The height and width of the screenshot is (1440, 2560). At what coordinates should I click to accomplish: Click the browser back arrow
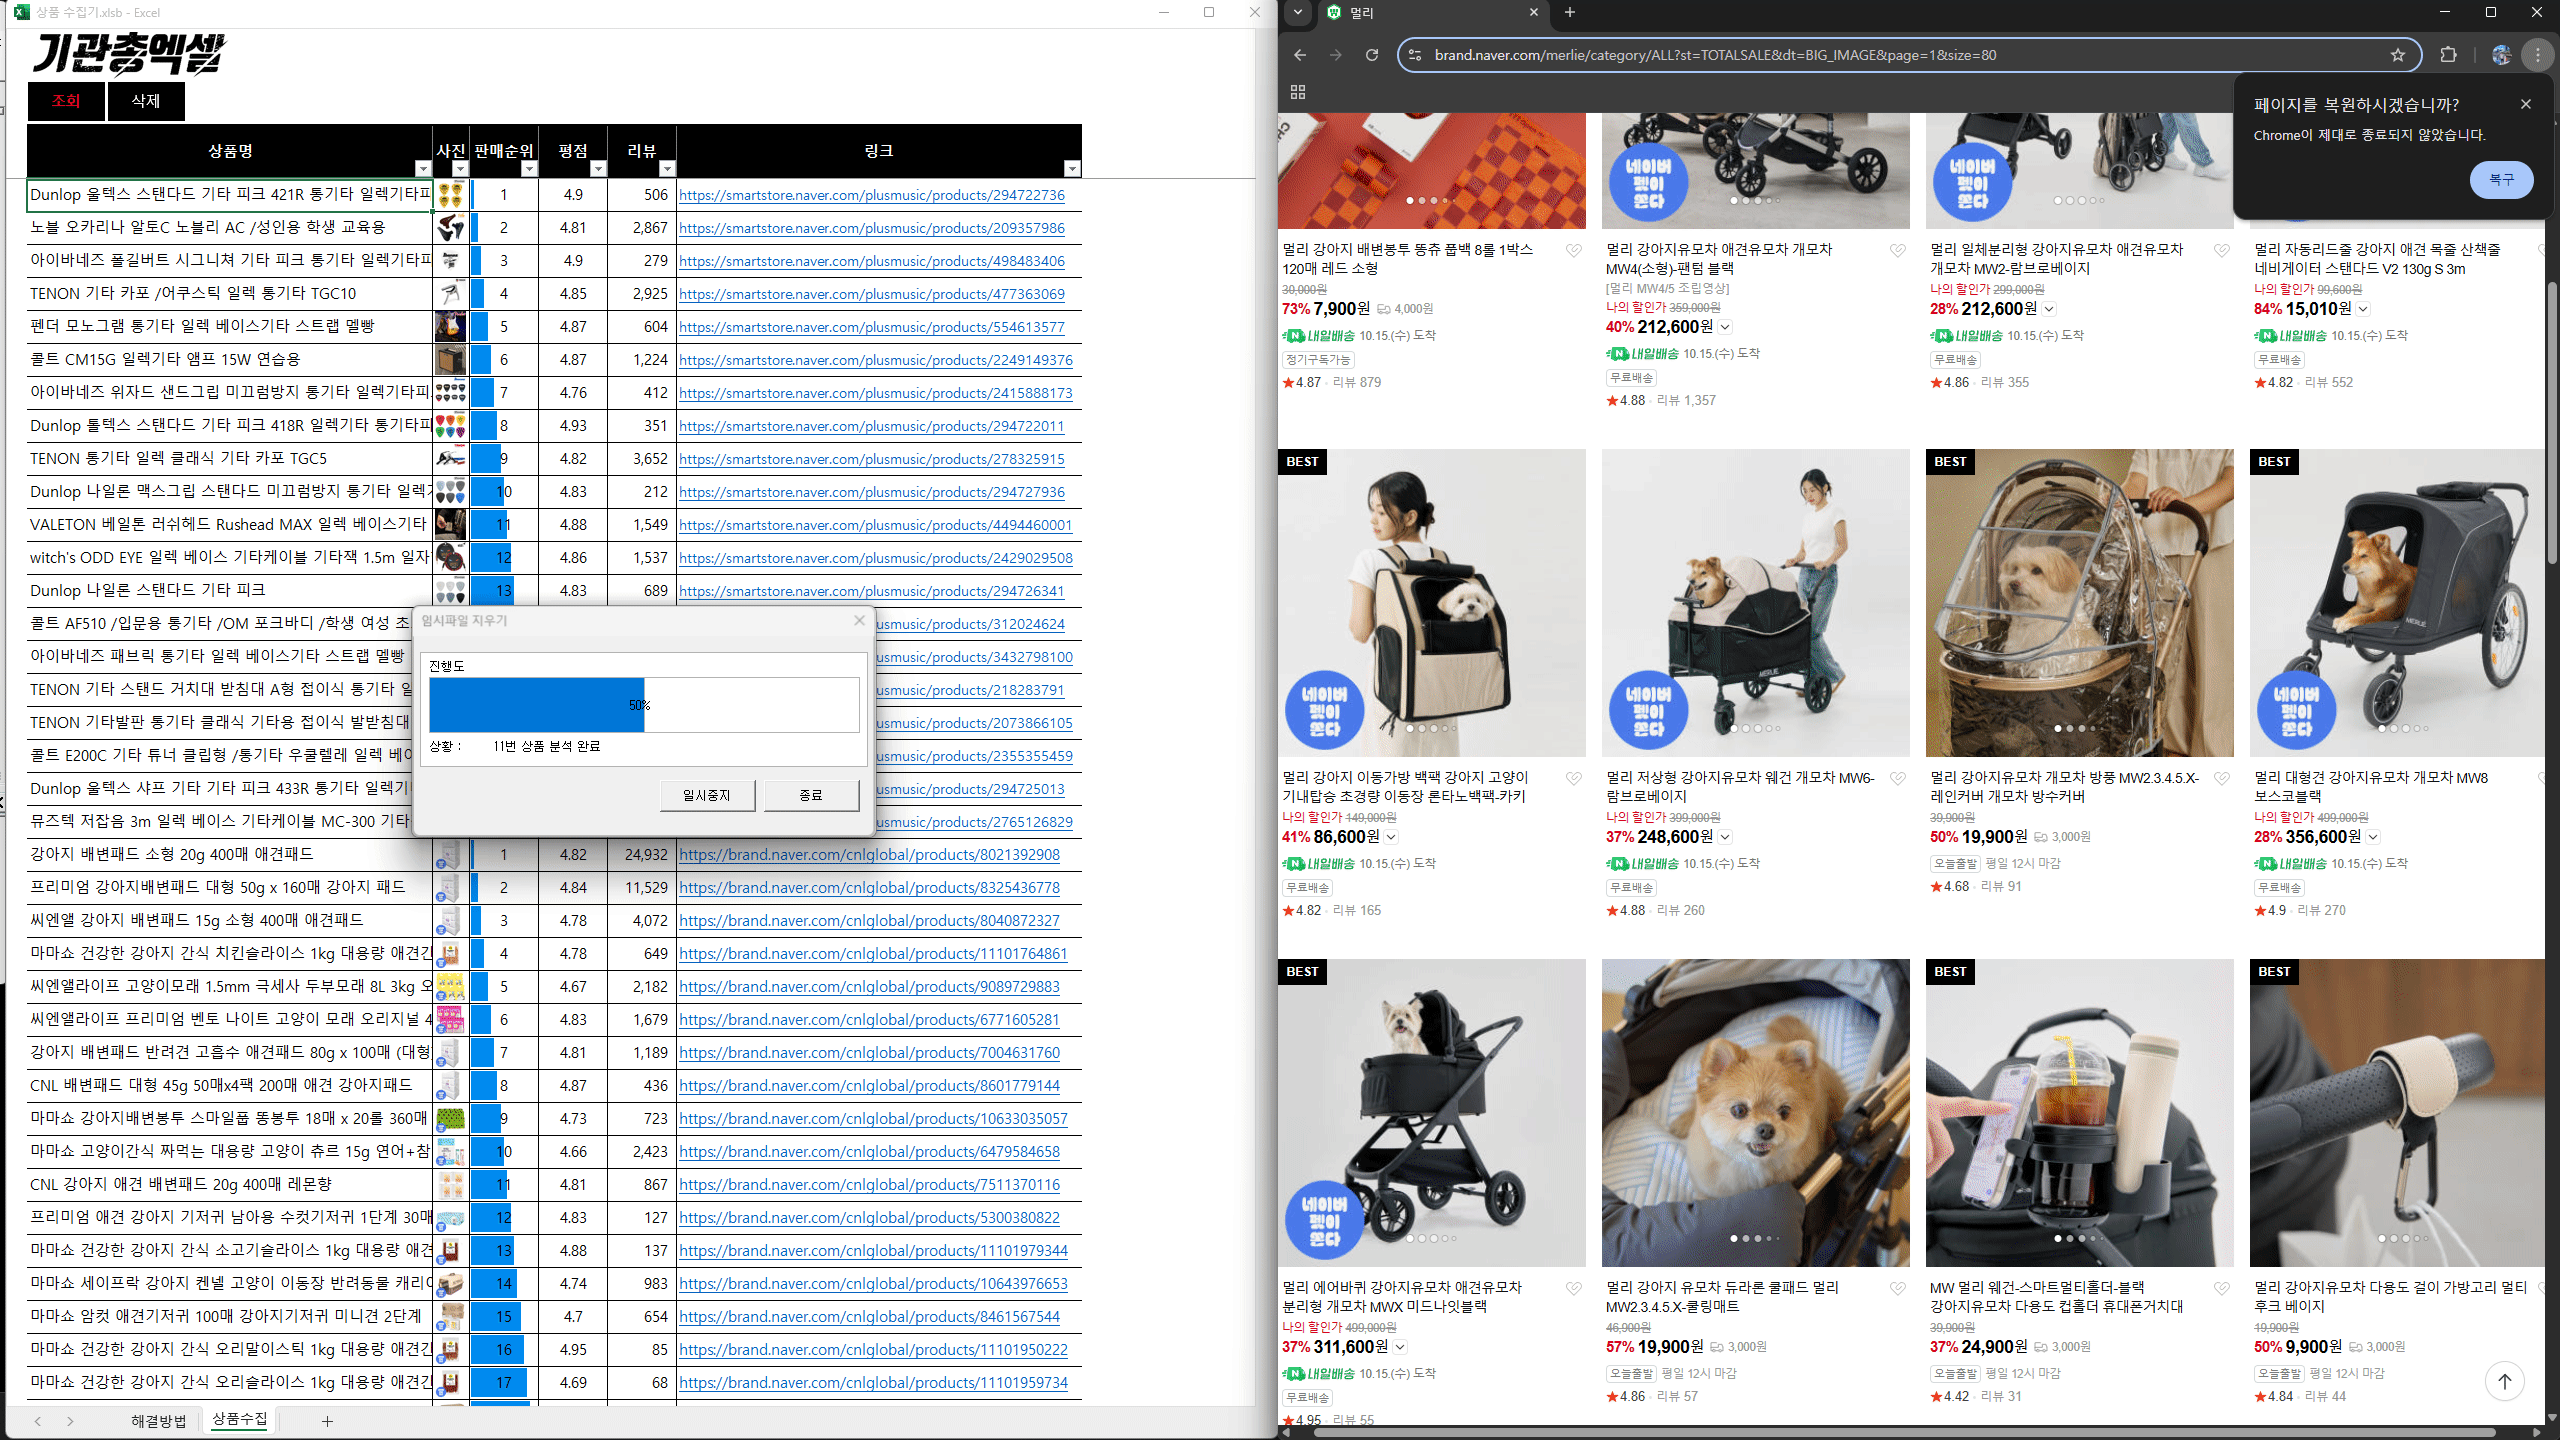[1299, 55]
